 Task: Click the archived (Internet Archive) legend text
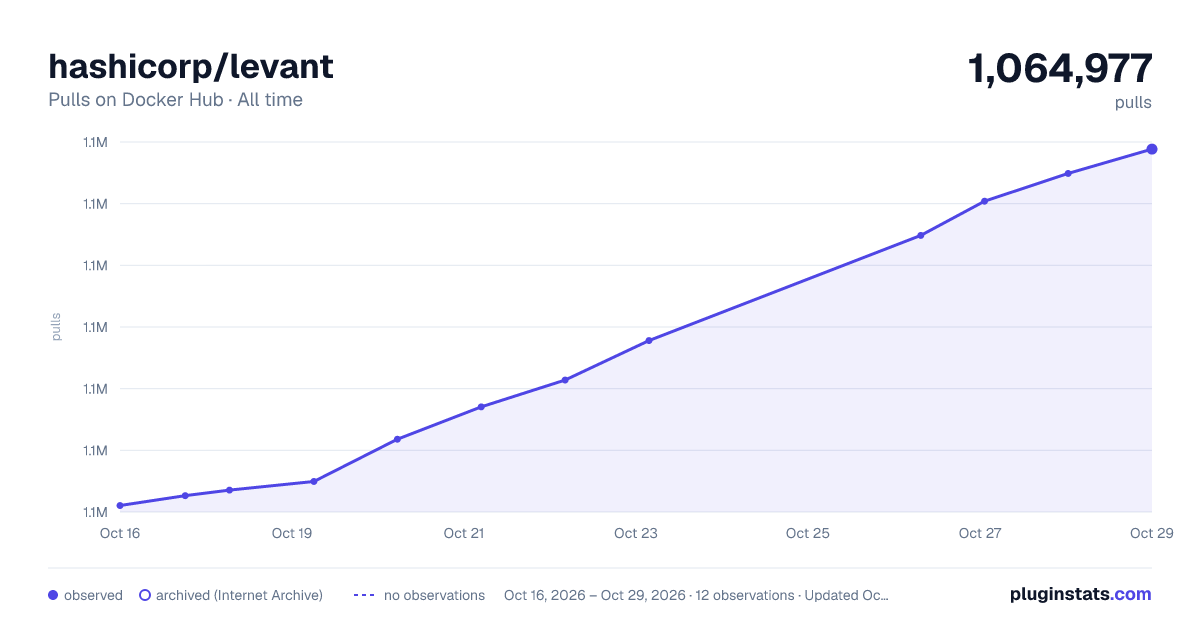(239, 595)
